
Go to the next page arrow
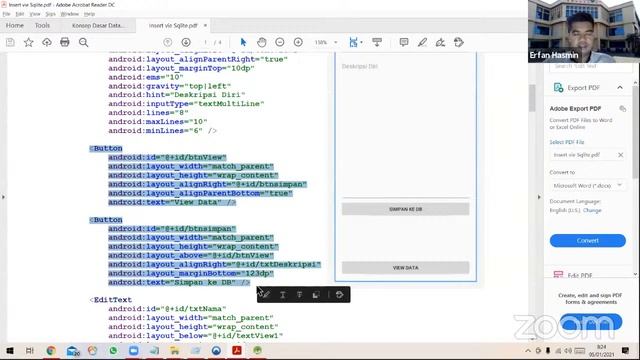point(186,42)
